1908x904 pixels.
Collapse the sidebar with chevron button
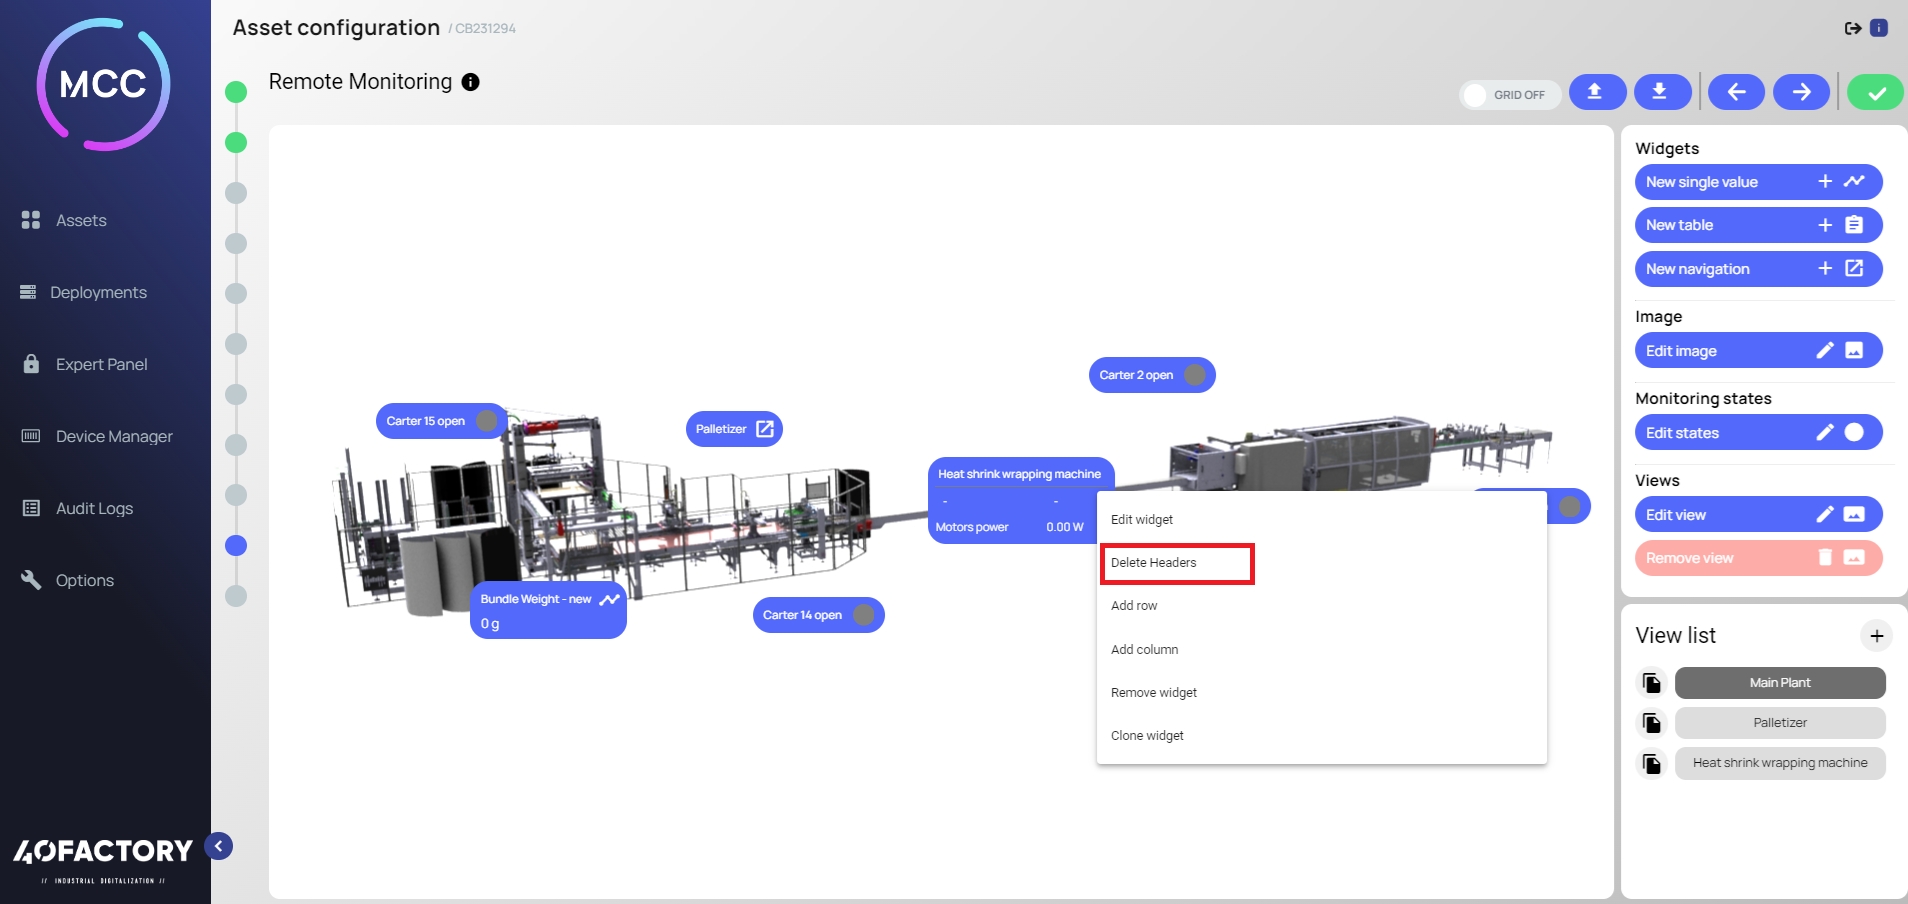[x=219, y=846]
